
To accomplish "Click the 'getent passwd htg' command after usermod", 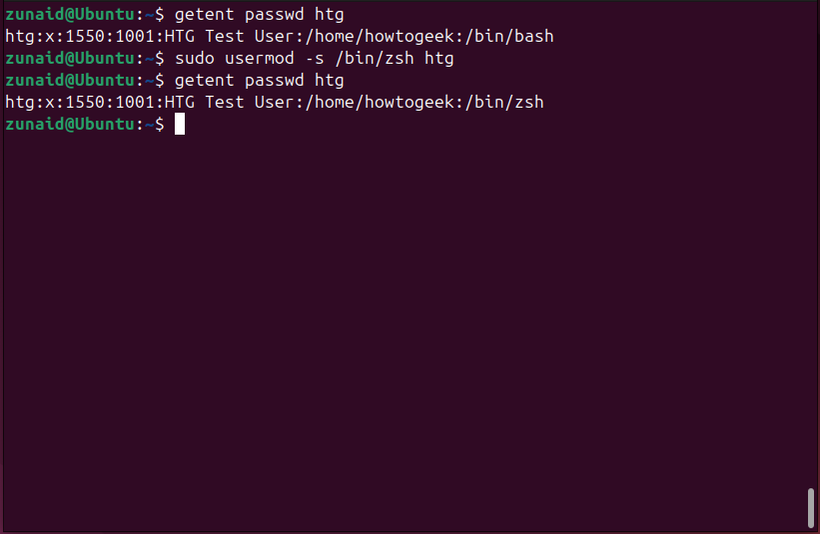I will (x=259, y=80).
